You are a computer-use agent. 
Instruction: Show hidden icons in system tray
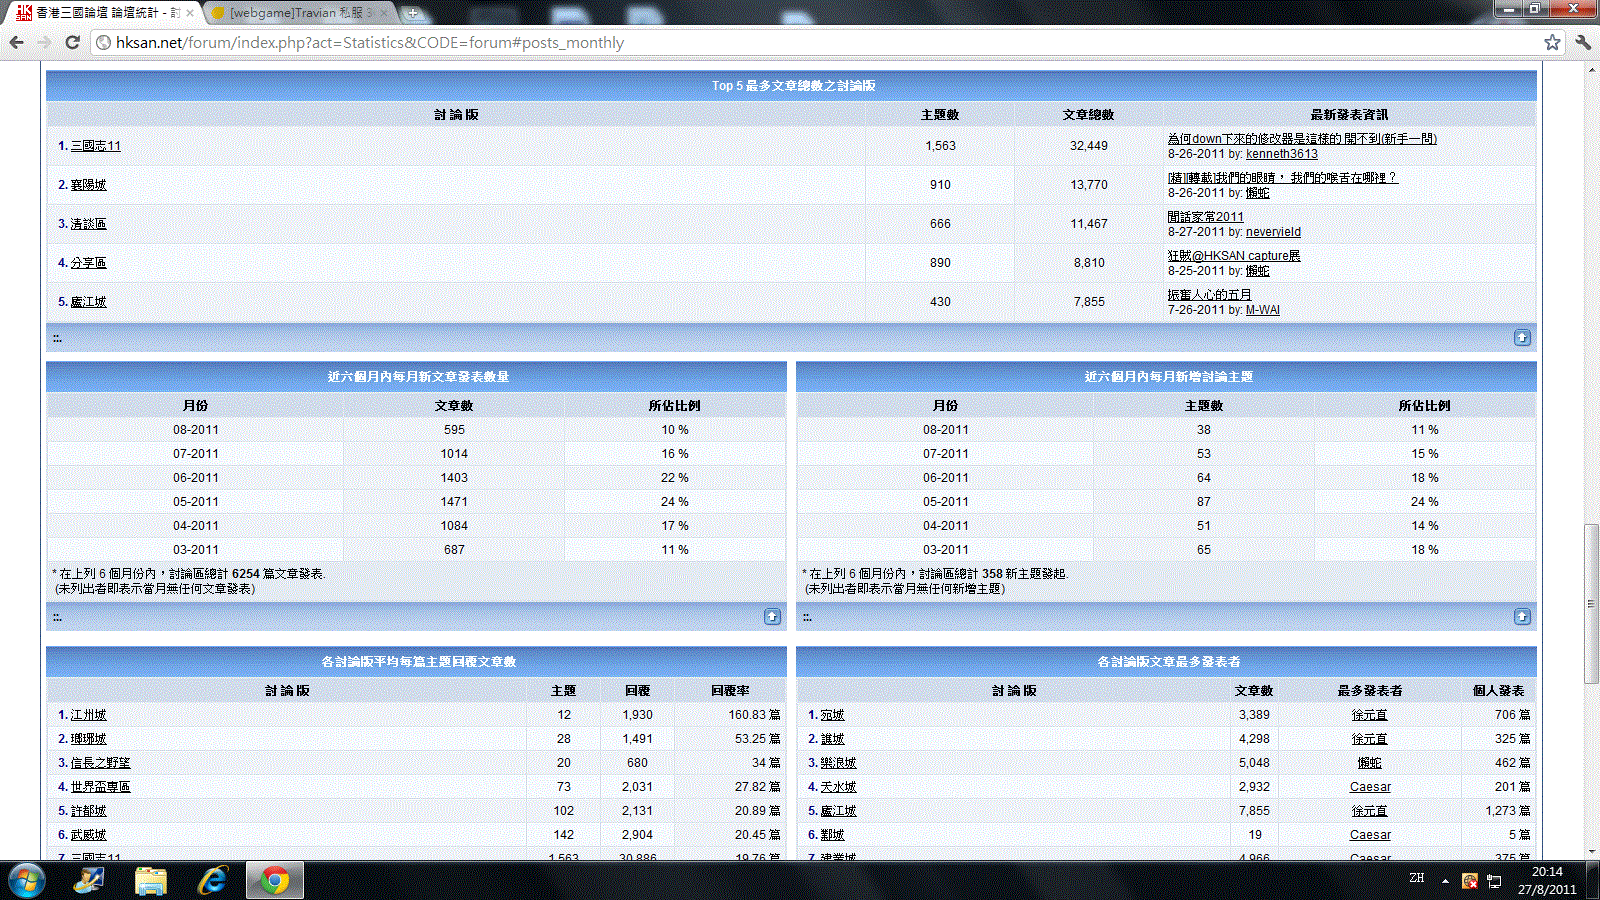tap(1445, 881)
